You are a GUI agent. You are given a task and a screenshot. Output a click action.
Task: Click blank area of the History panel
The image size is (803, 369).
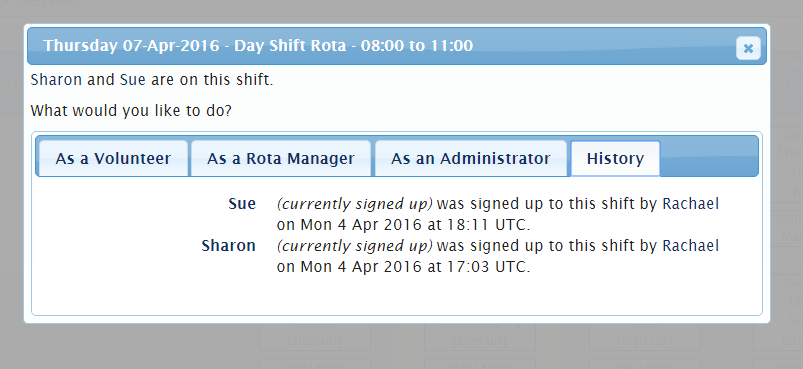point(397,296)
